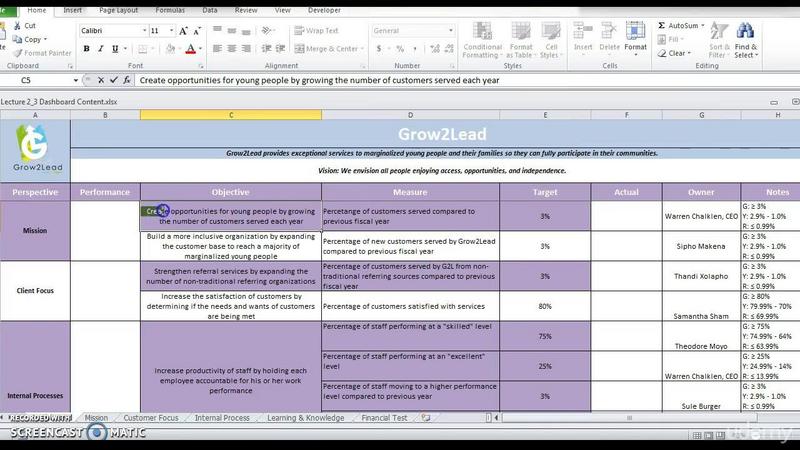Open the font size dropdown
The height and width of the screenshot is (450, 800).
(171, 31)
